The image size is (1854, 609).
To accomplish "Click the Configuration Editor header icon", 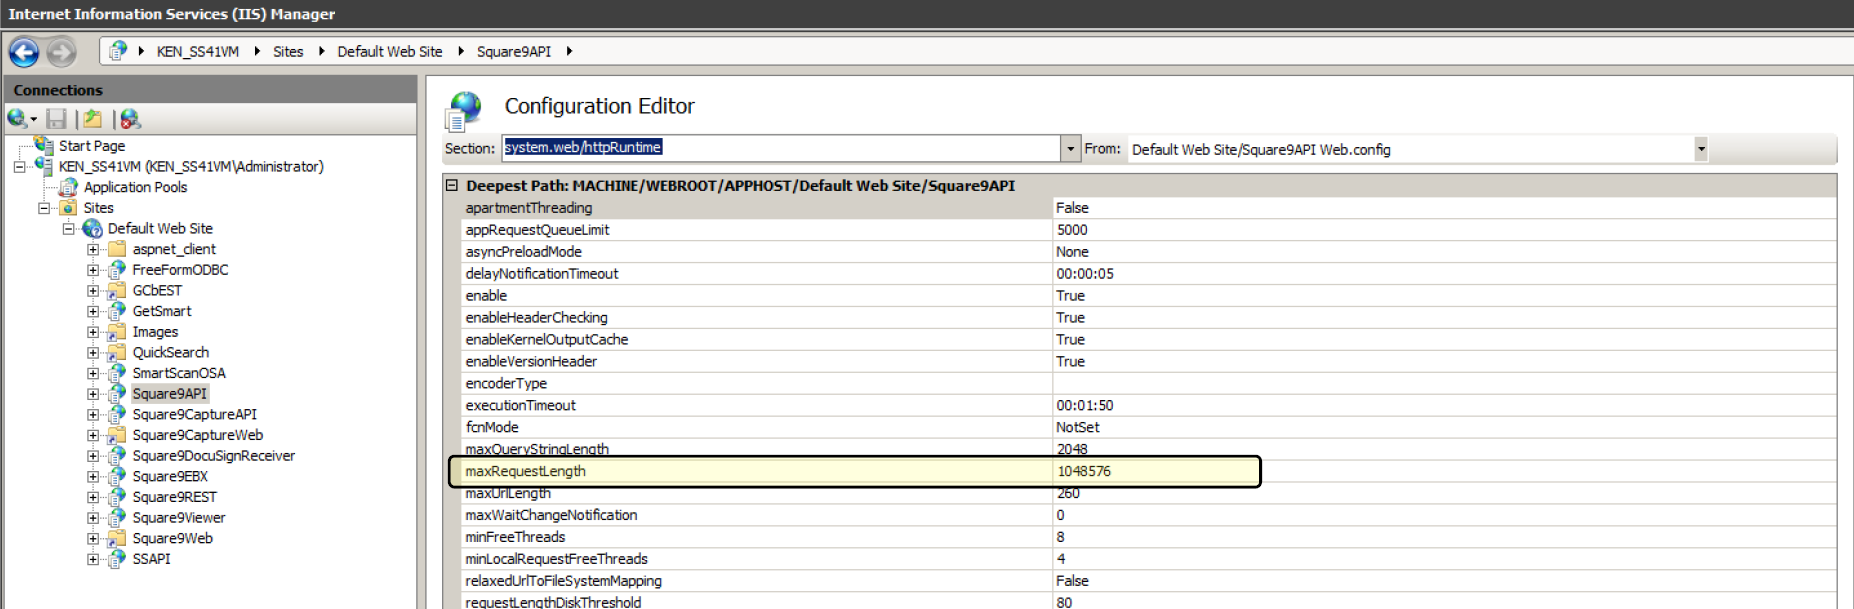I will pos(463,111).
